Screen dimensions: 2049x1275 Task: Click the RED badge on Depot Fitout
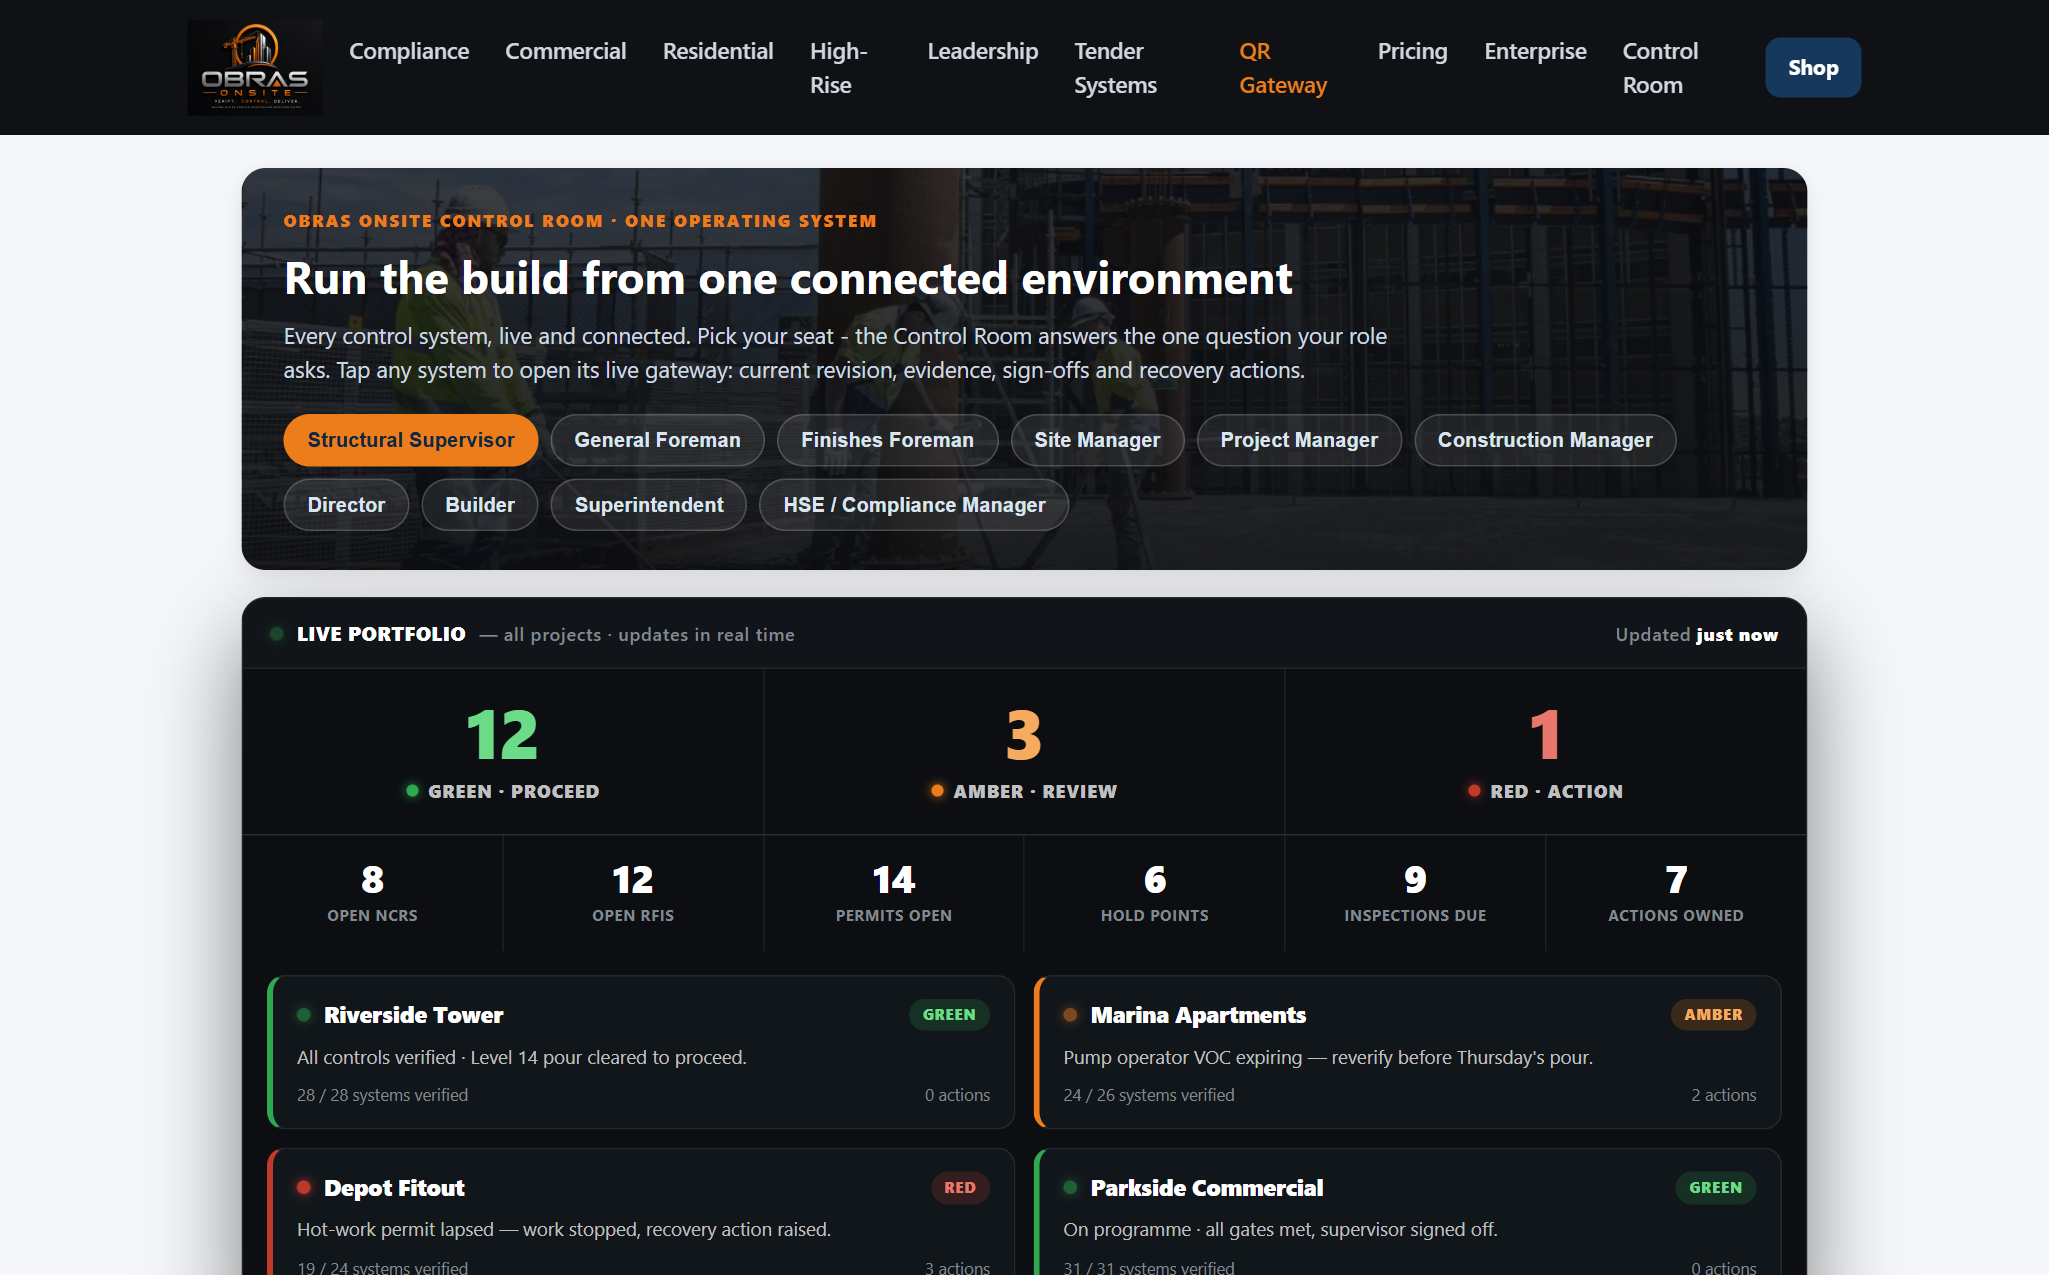(x=960, y=1188)
